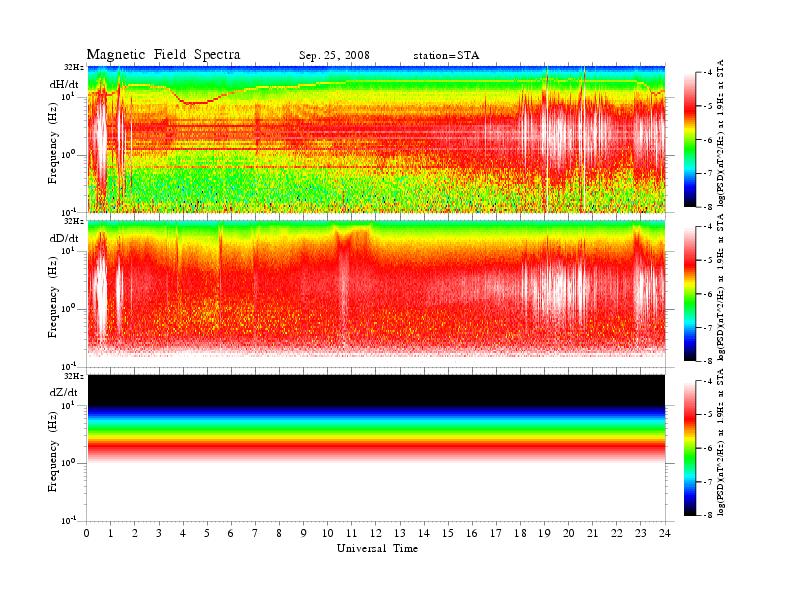This screenshot has width=792, height=612.
Task: Select the "Universal Time" axis title
Action: pos(377,548)
